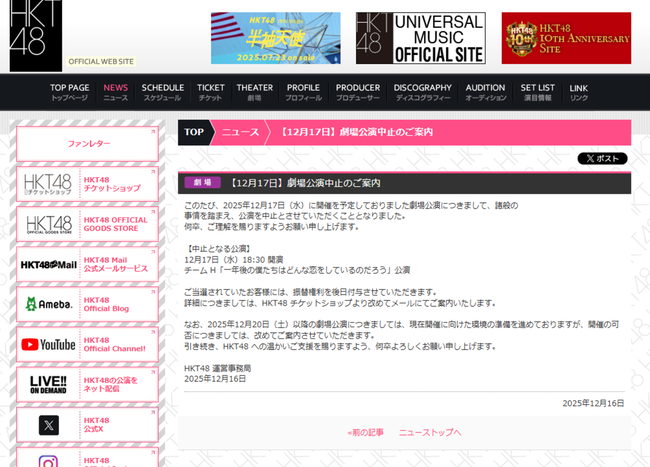Open the NEWS menu item
Image resolution: width=650 pixels, height=467 pixels.
(115, 92)
